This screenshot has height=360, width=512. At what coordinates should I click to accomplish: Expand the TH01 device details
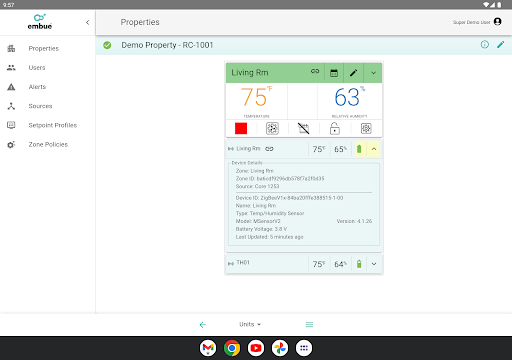pos(374,264)
